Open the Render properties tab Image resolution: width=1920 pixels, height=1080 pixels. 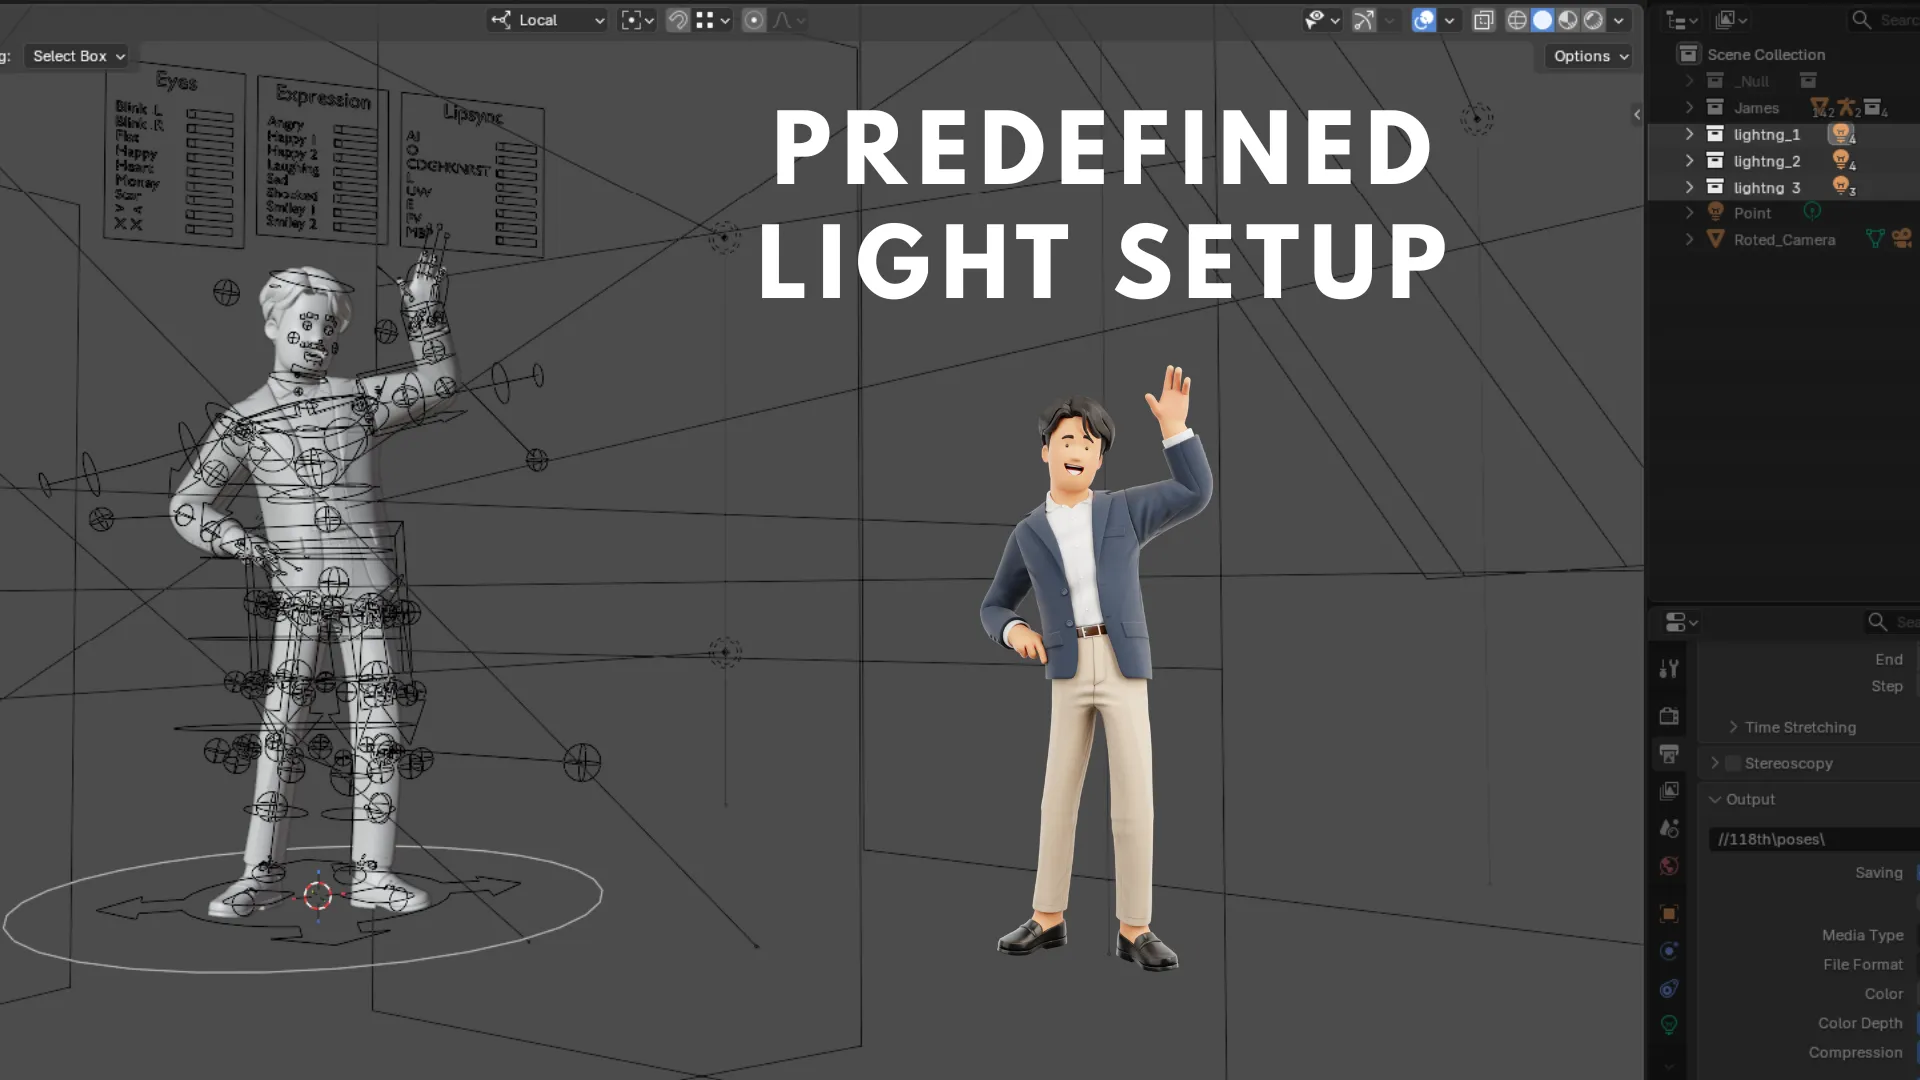1669,716
